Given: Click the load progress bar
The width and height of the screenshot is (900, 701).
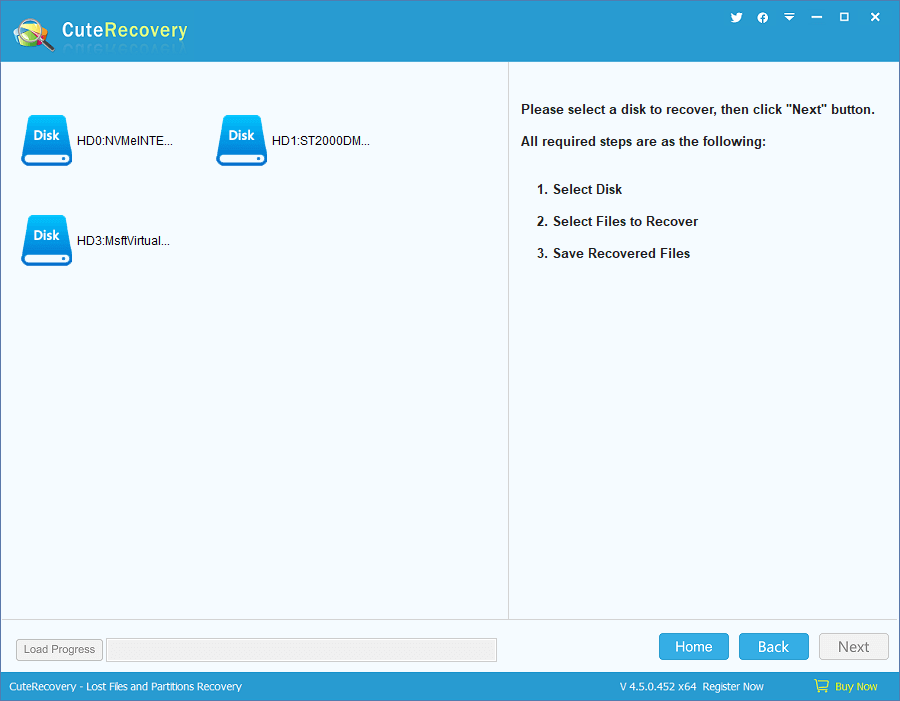Looking at the screenshot, I should [x=302, y=650].
